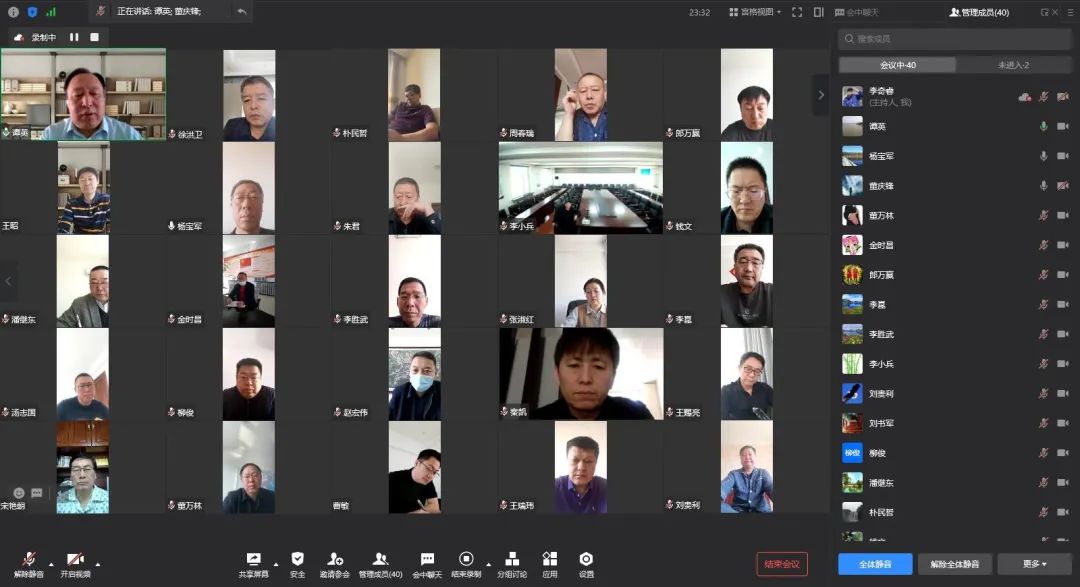Click the red 结束会议 end meeting button

click(x=782, y=564)
